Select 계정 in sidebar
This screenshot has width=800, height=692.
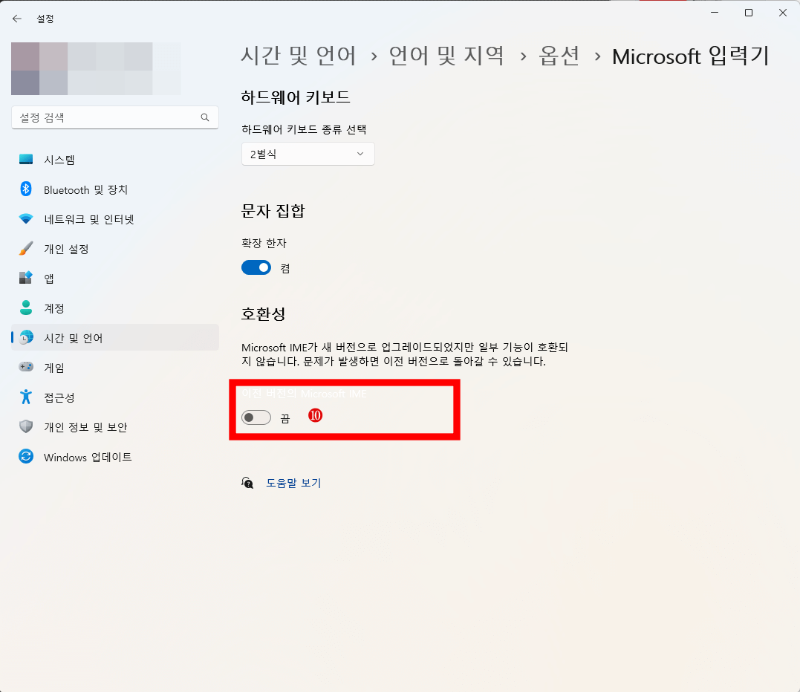(115, 308)
